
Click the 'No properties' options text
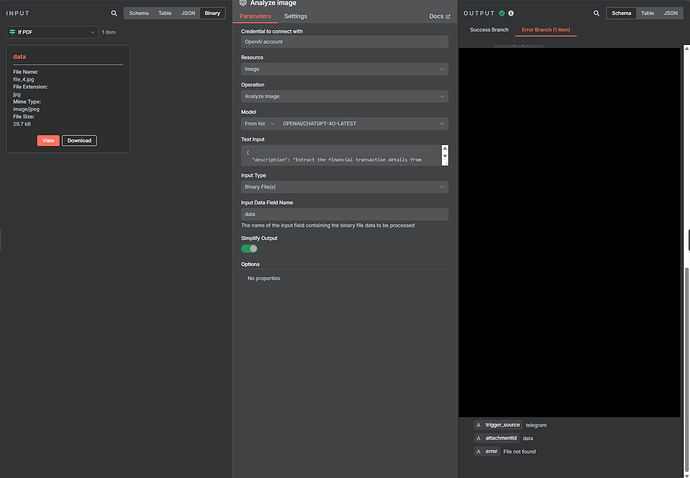click(x=264, y=278)
